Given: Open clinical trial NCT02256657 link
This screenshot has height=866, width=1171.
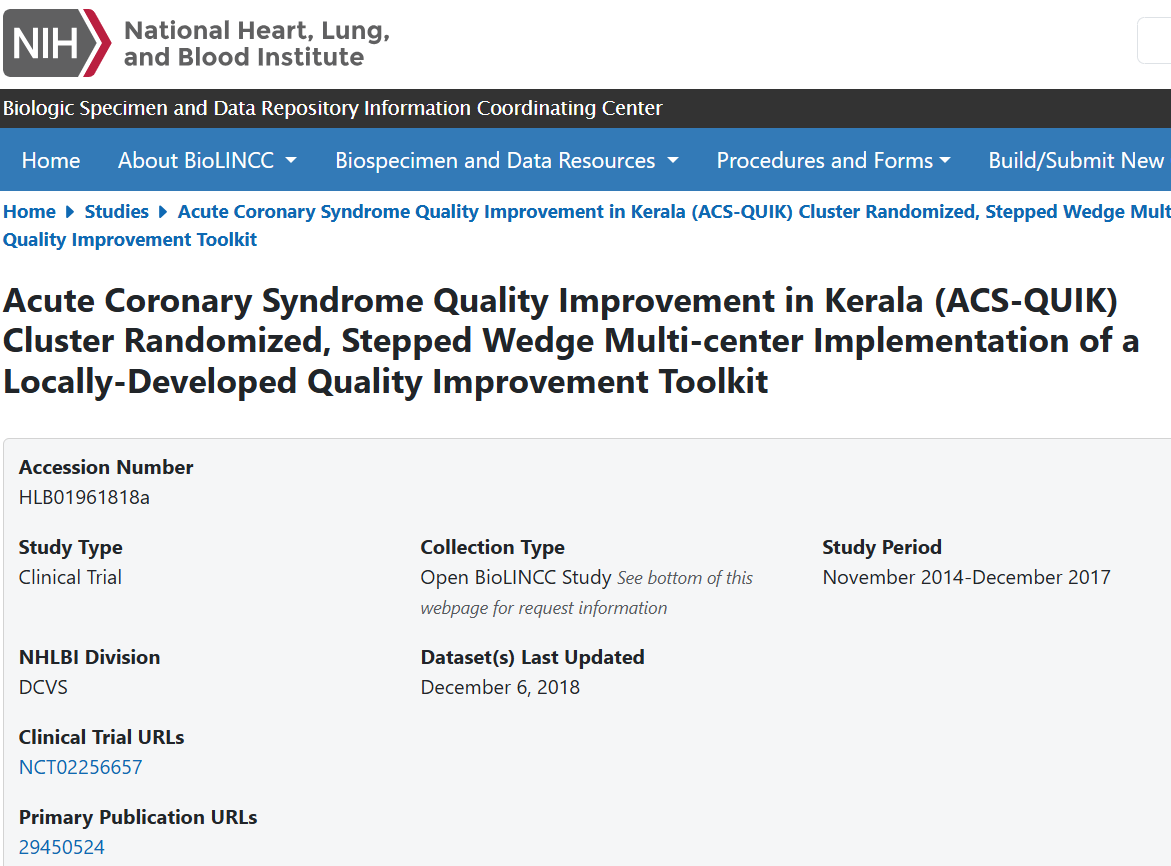Looking at the screenshot, I should click(x=81, y=767).
